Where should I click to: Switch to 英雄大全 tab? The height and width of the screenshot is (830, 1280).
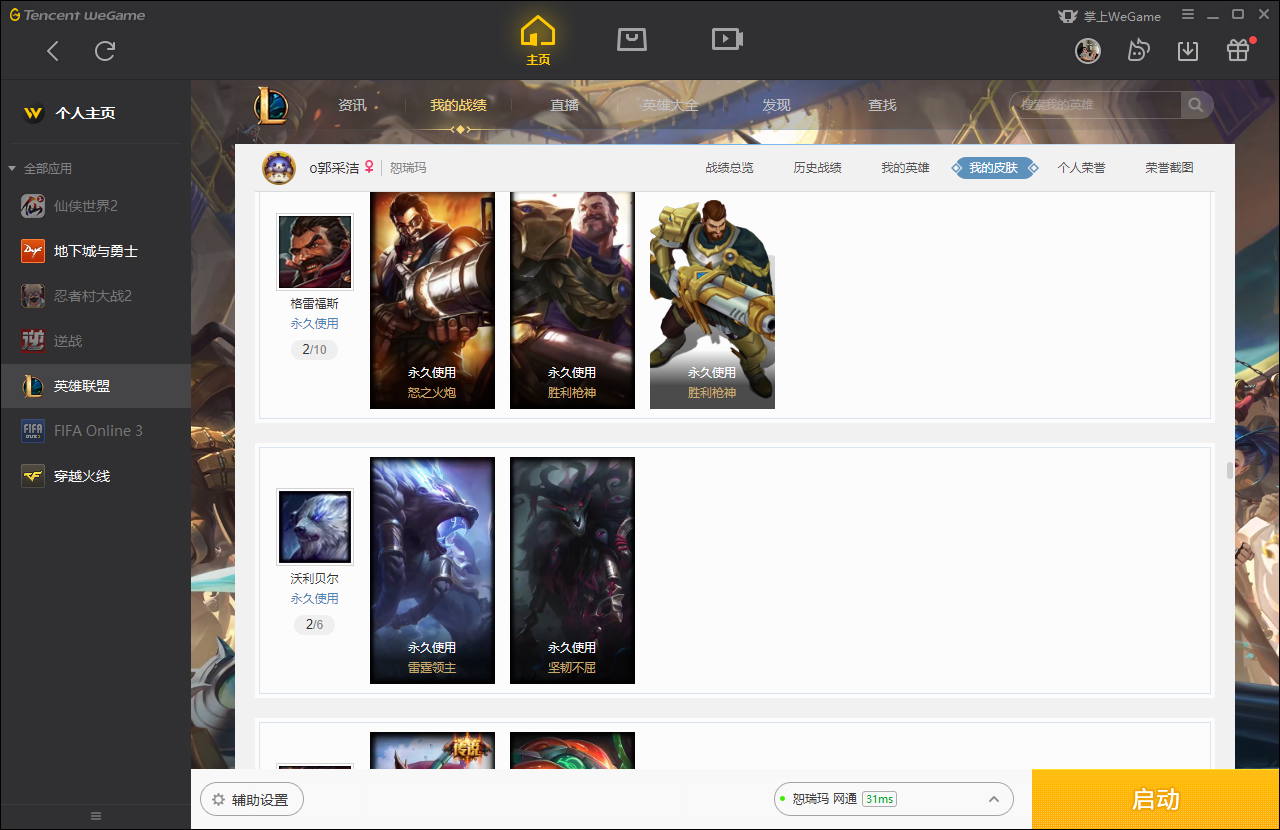670,105
